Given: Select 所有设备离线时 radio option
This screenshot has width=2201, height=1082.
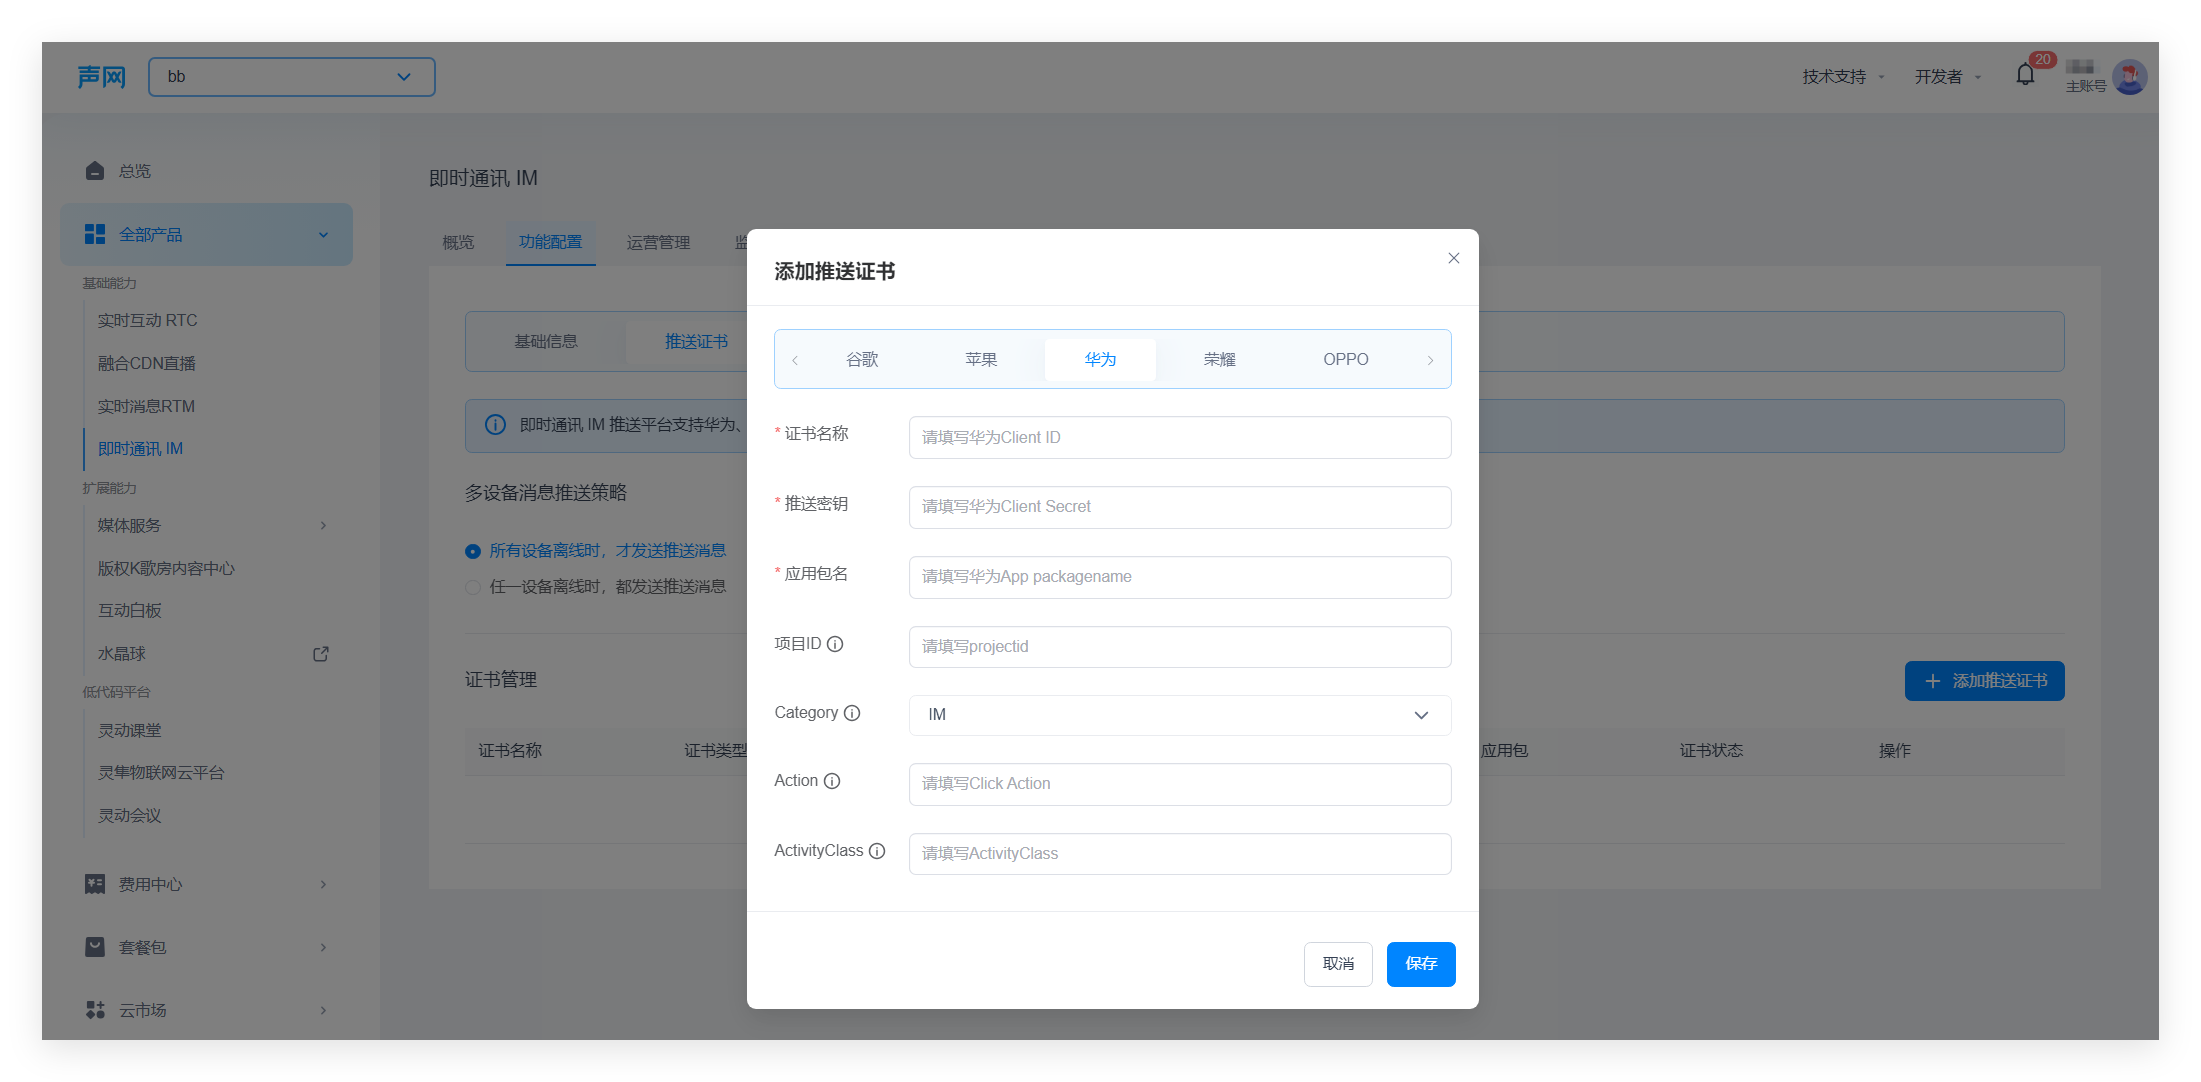Looking at the screenshot, I should point(473,551).
